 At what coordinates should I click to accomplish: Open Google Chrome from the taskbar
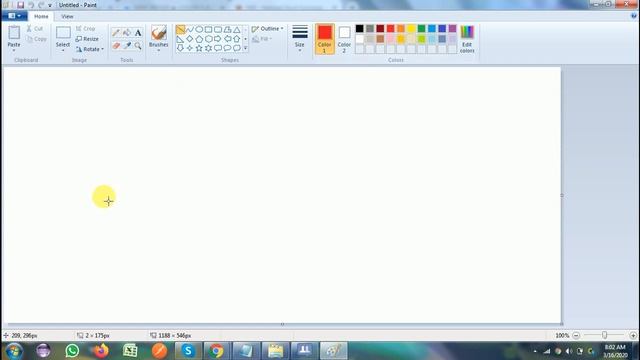pos(217,351)
